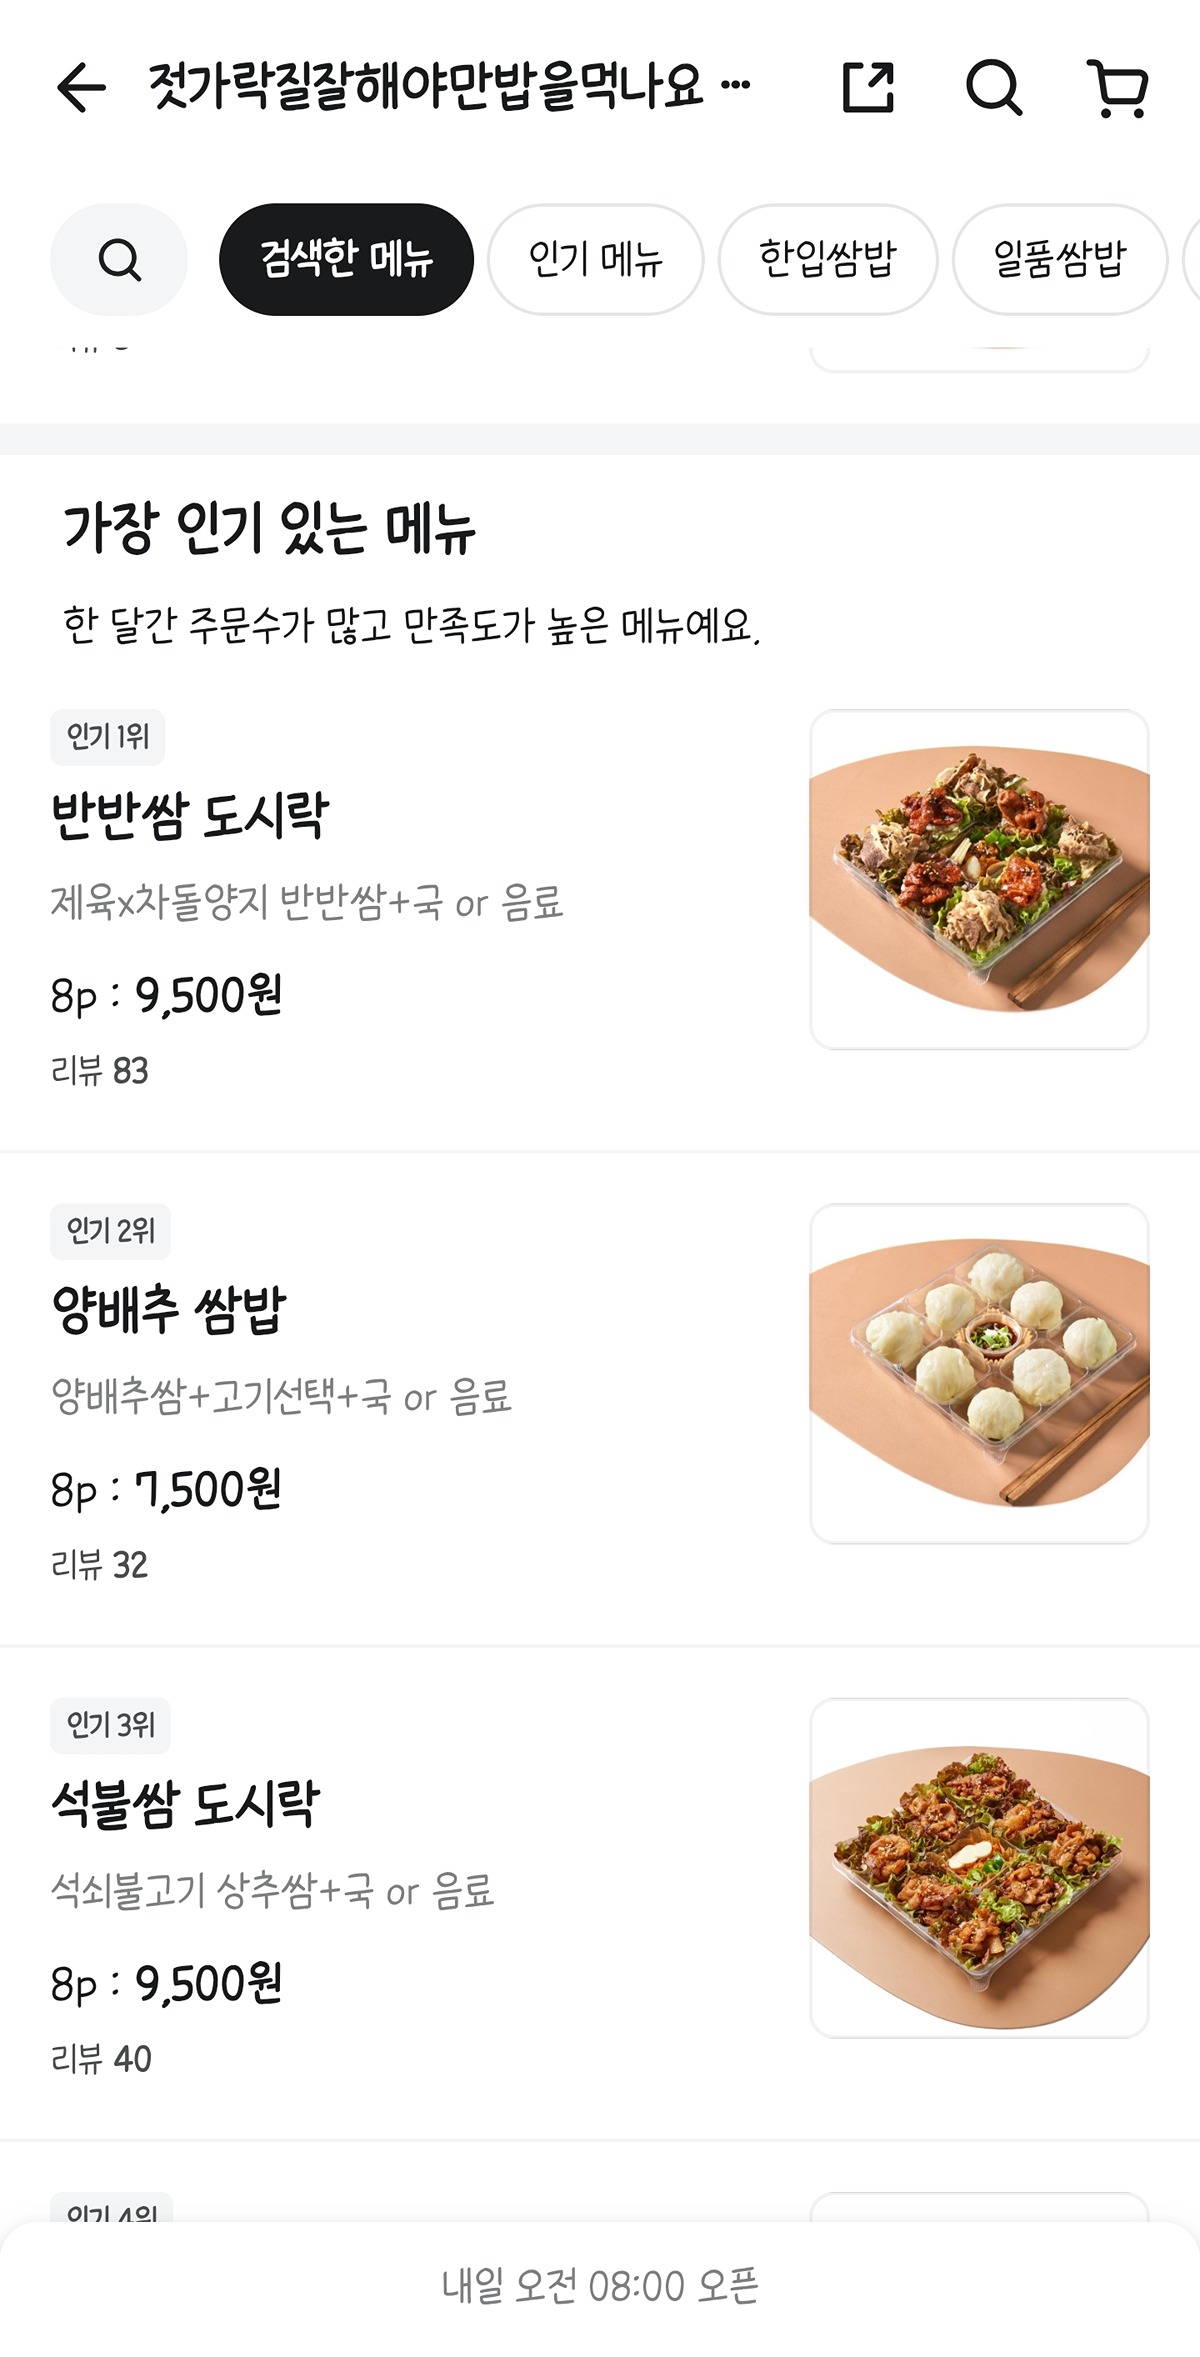This screenshot has width=1200, height=2357.
Task: Tap the 리뷰 40 review count
Action: point(101,2059)
